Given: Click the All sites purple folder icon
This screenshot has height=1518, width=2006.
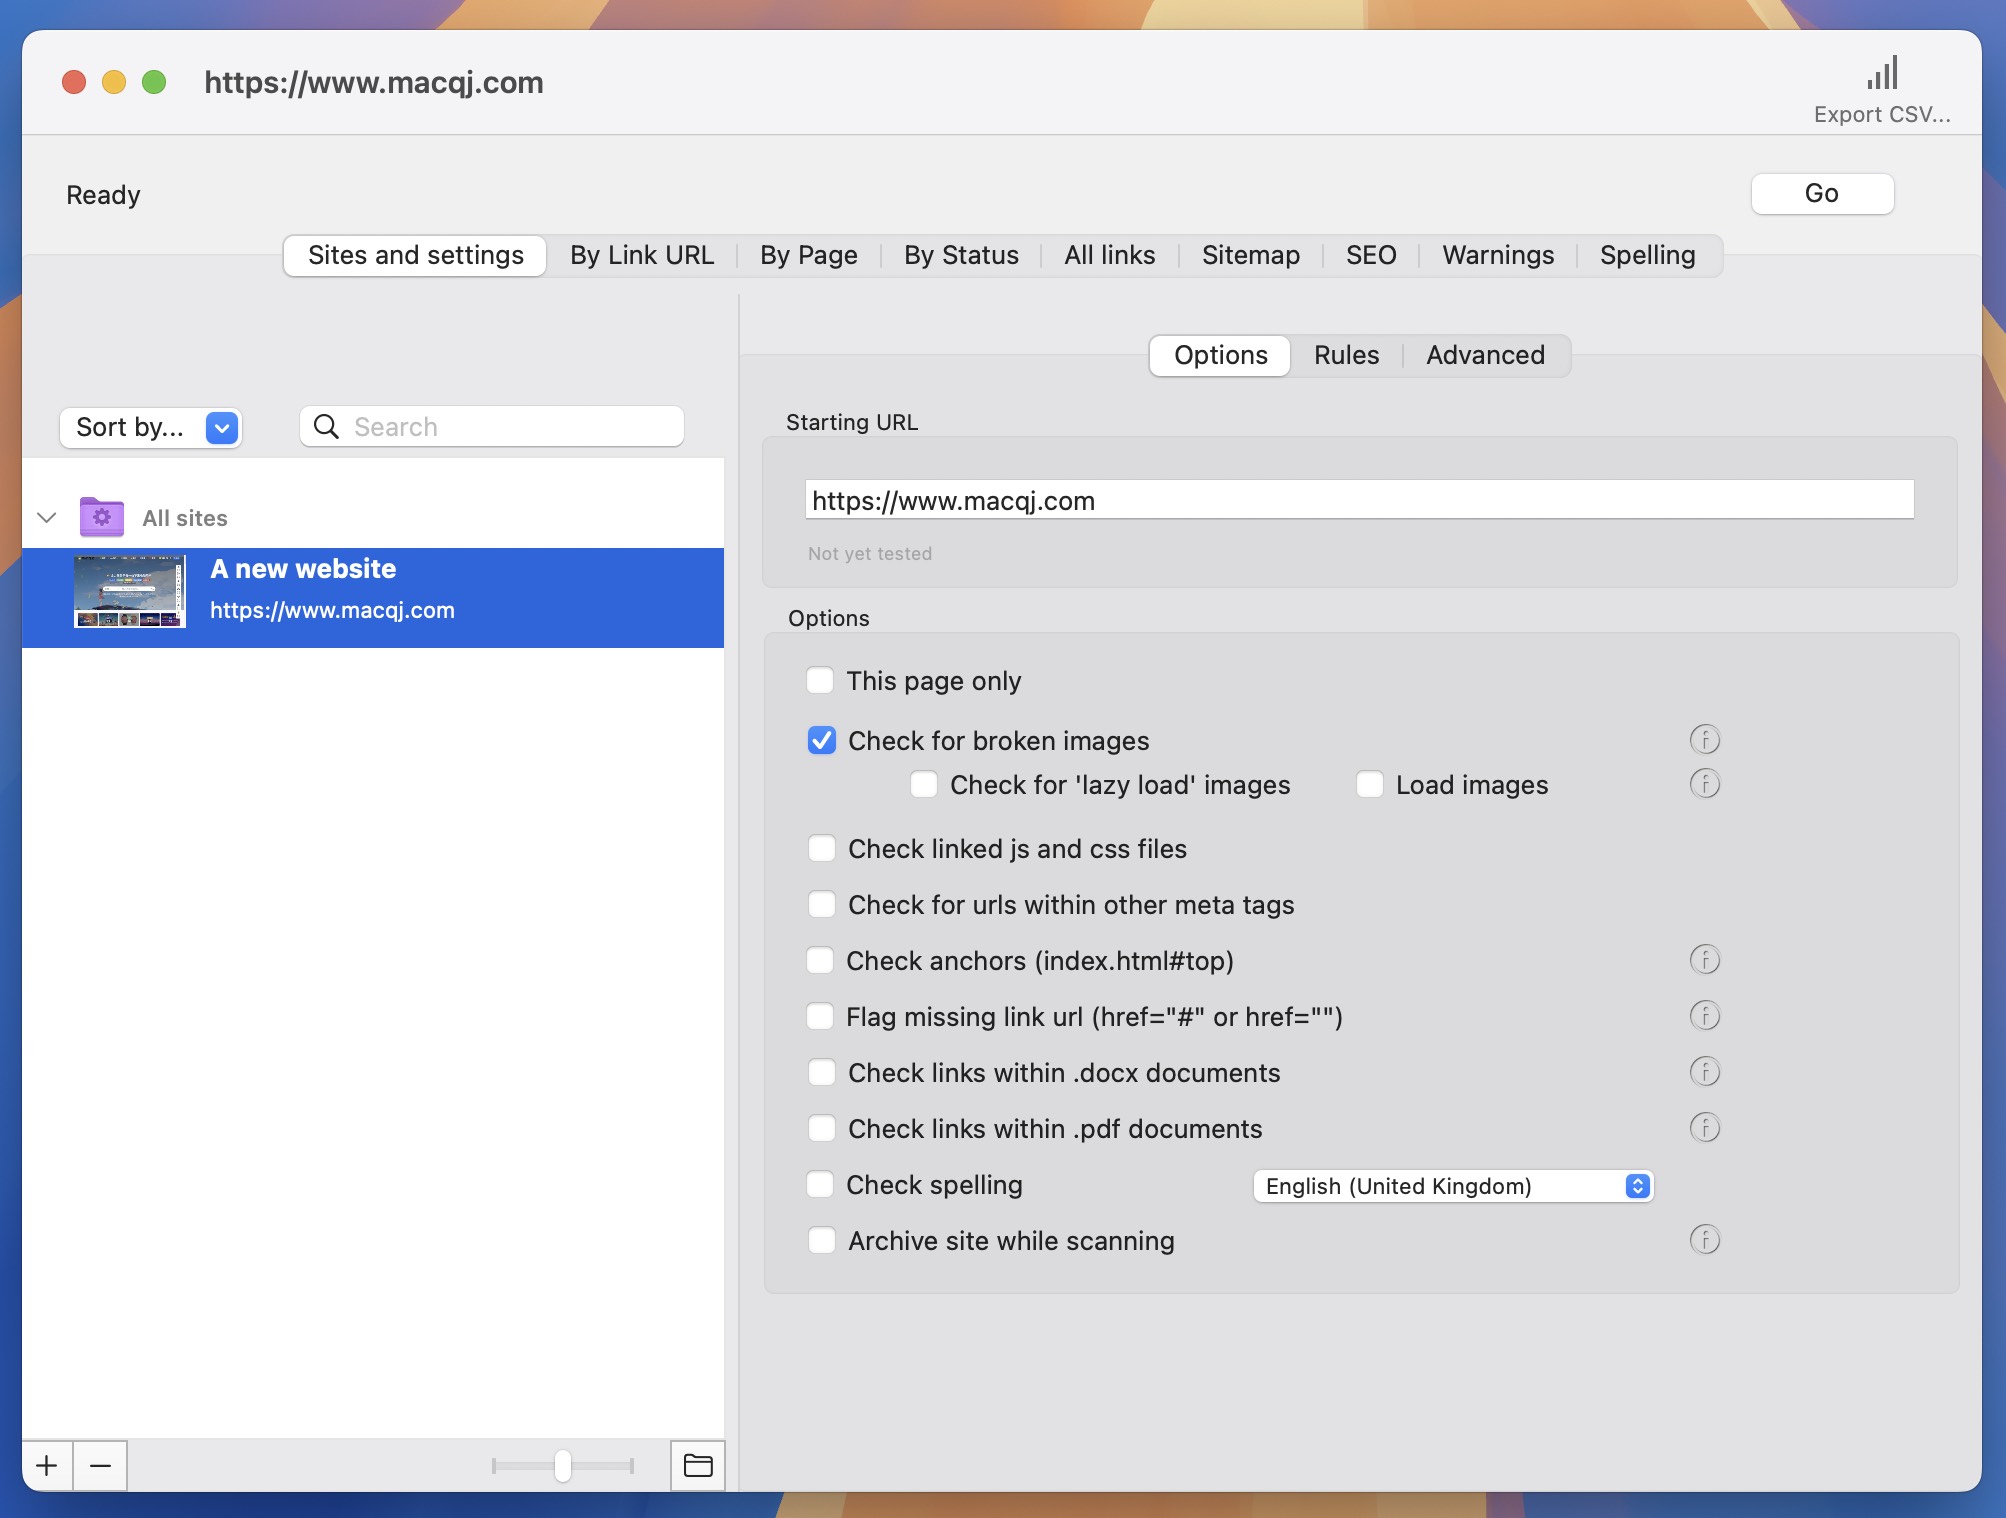Looking at the screenshot, I should pos(102,517).
